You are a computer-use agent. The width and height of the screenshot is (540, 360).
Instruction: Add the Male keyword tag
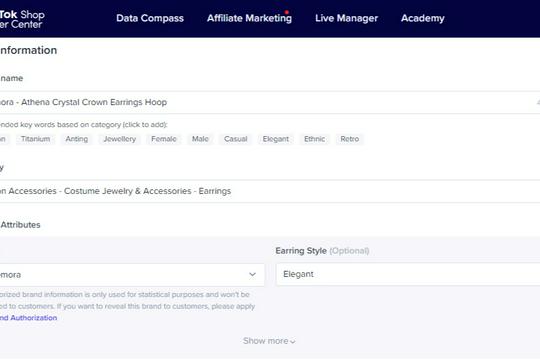(200, 139)
